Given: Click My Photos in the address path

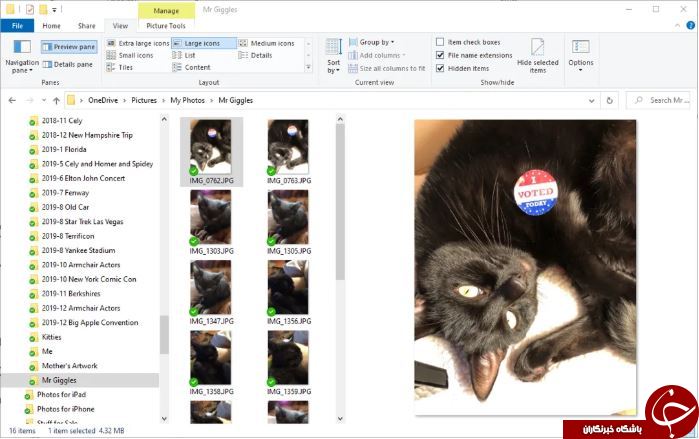Looking at the screenshot, I should pos(187,100).
